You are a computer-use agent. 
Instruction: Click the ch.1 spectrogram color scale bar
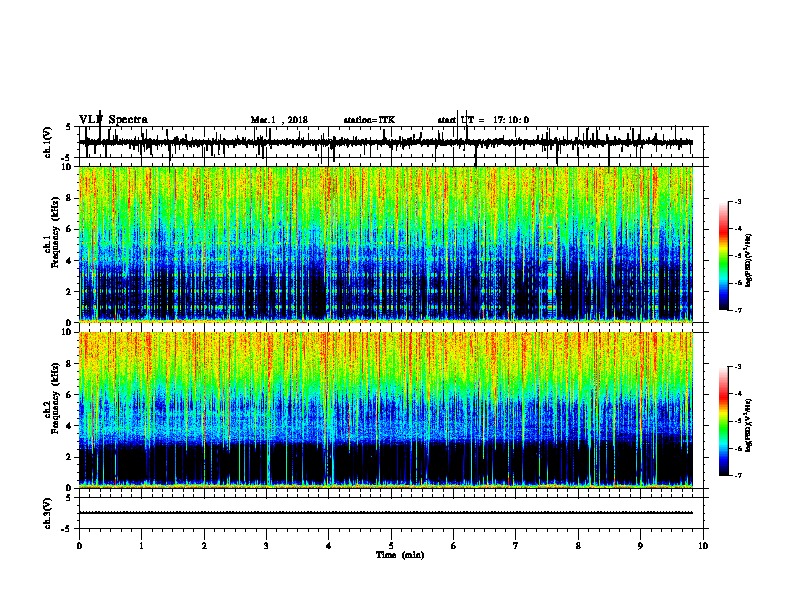pos(724,256)
